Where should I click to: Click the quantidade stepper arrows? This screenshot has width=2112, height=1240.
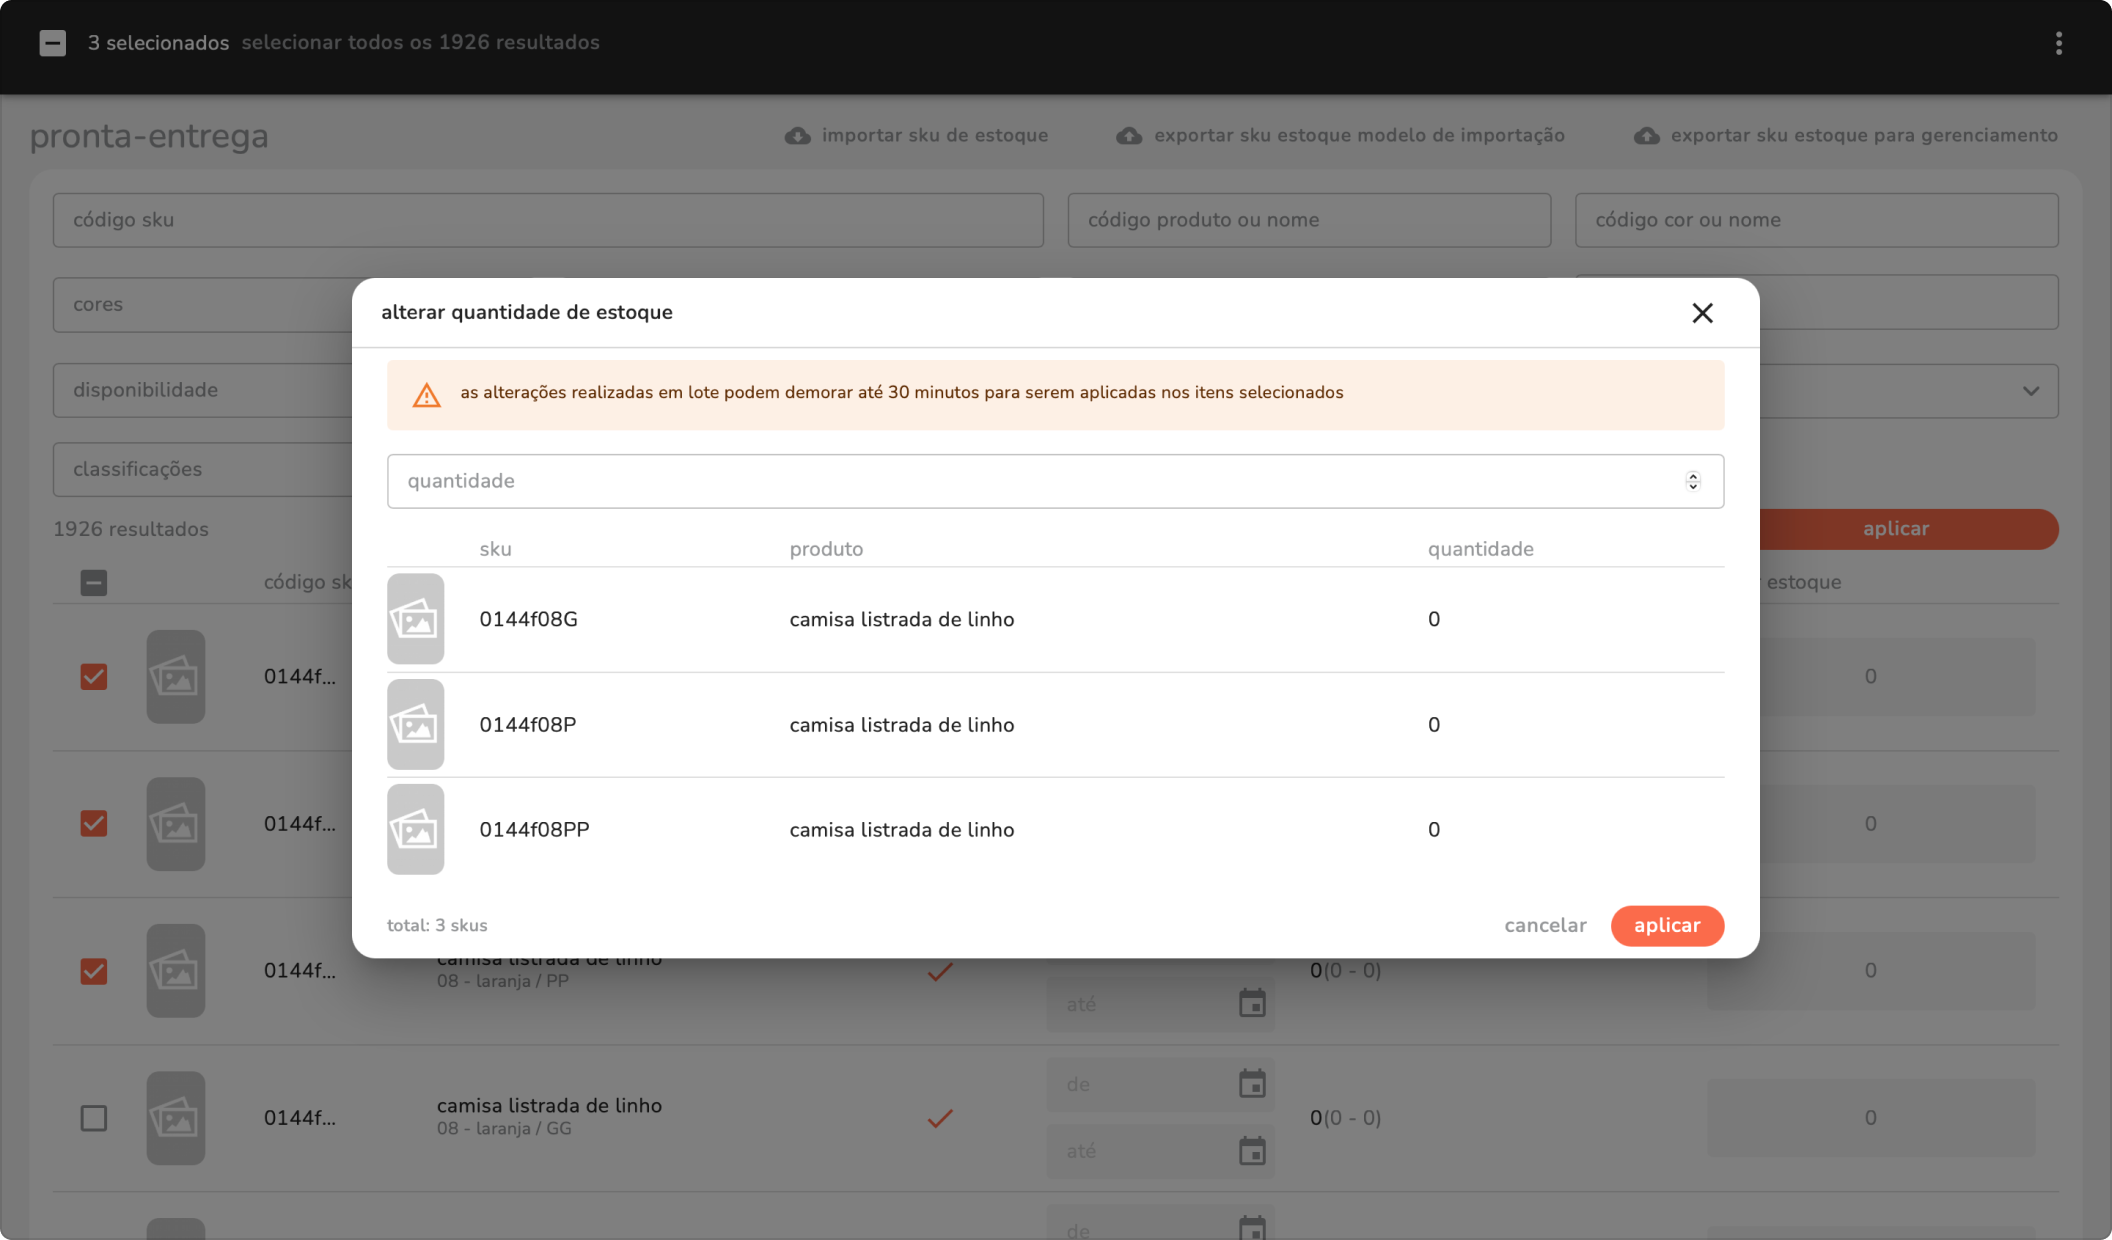(x=1692, y=481)
